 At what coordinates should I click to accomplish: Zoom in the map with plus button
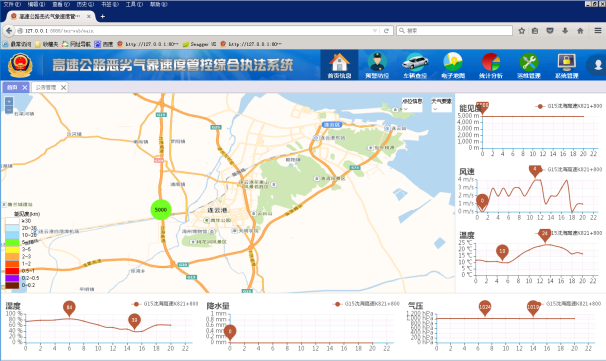pyautogui.click(x=9, y=101)
